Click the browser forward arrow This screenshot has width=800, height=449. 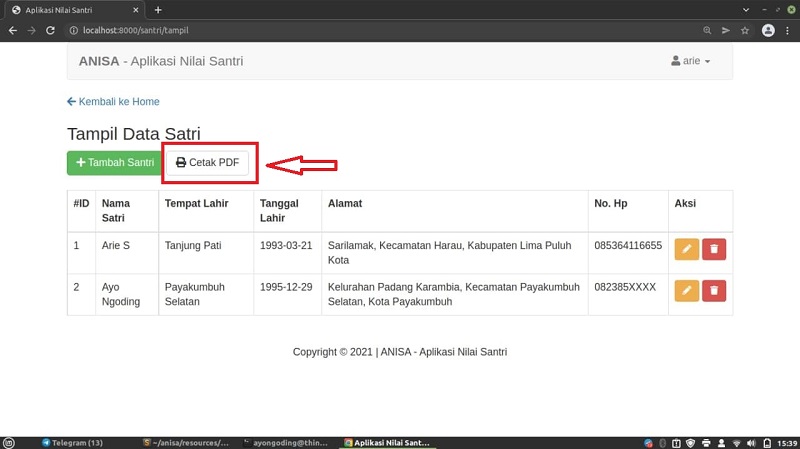tap(32, 31)
